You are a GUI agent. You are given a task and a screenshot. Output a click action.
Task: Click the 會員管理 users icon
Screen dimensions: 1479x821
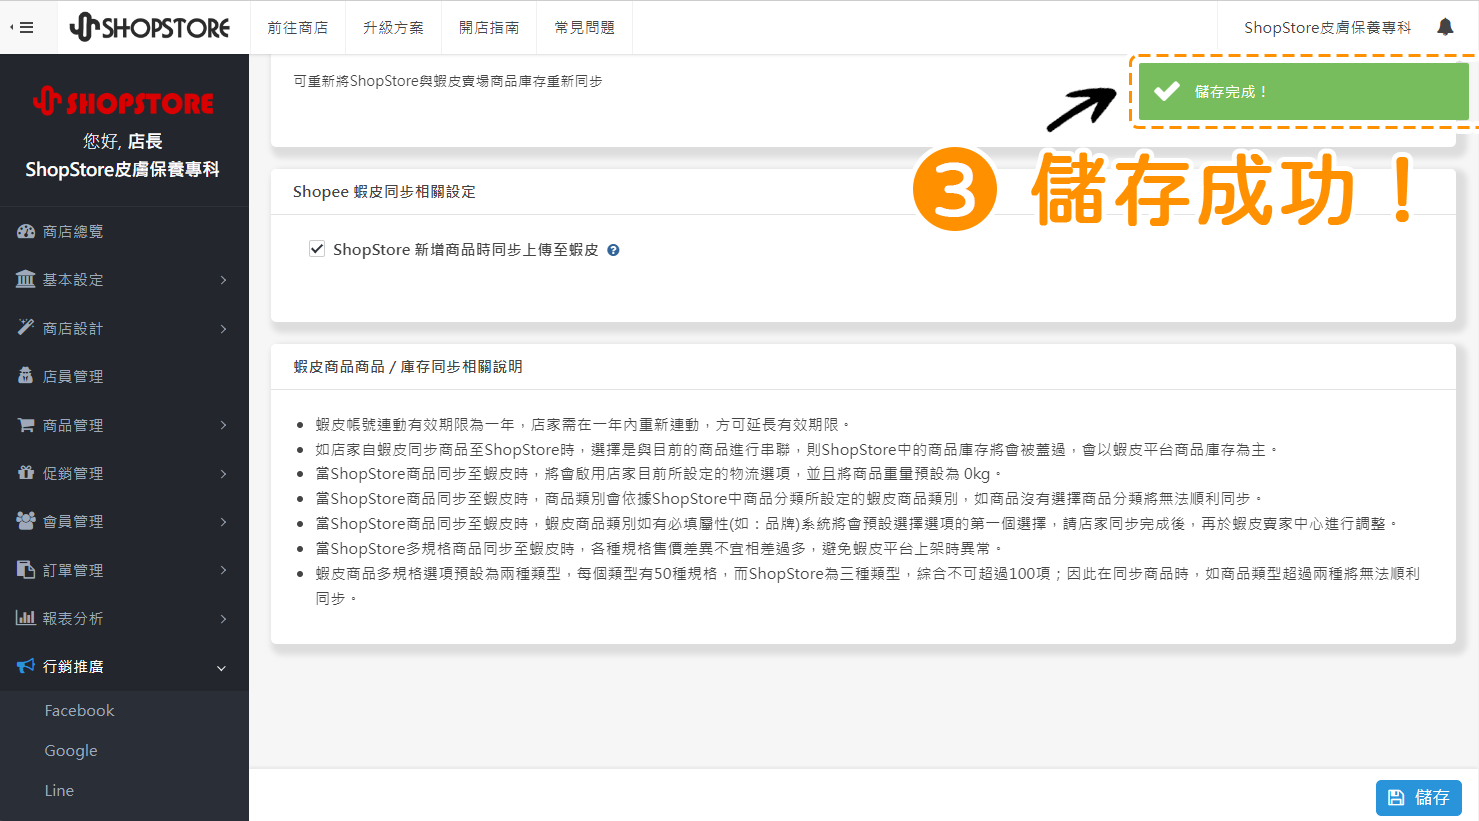click(x=26, y=521)
